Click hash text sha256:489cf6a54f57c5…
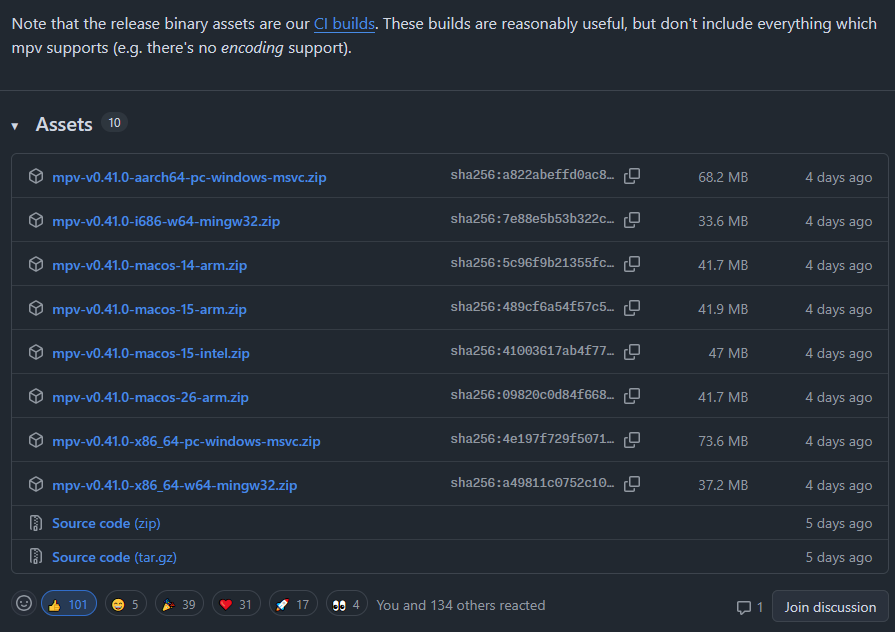The height and width of the screenshot is (632, 895). pyautogui.click(x=532, y=308)
